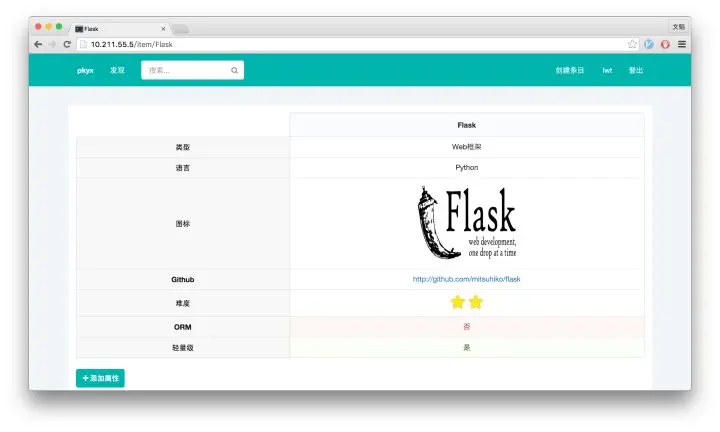Open the Chrome hamburger menu
The image size is (720, 432).
pos(682,44)
